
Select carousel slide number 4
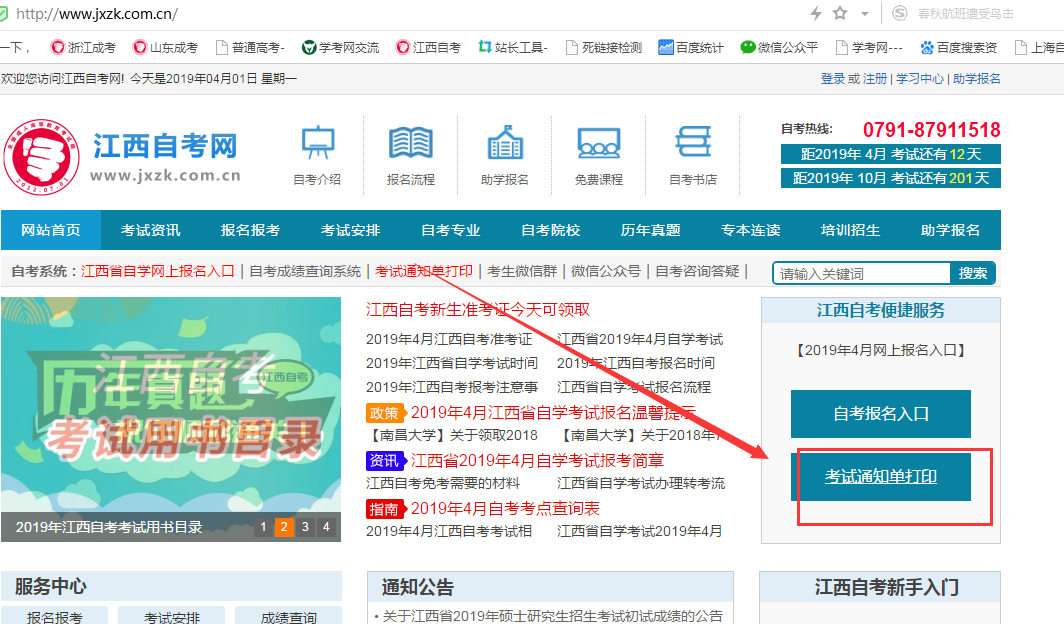click(325, 526)
